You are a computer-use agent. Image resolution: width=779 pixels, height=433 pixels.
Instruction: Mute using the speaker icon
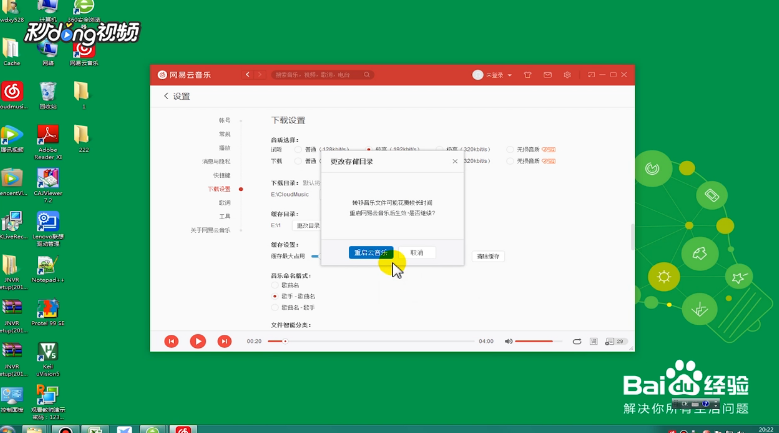pyautogui.click(x=508, y=341)
